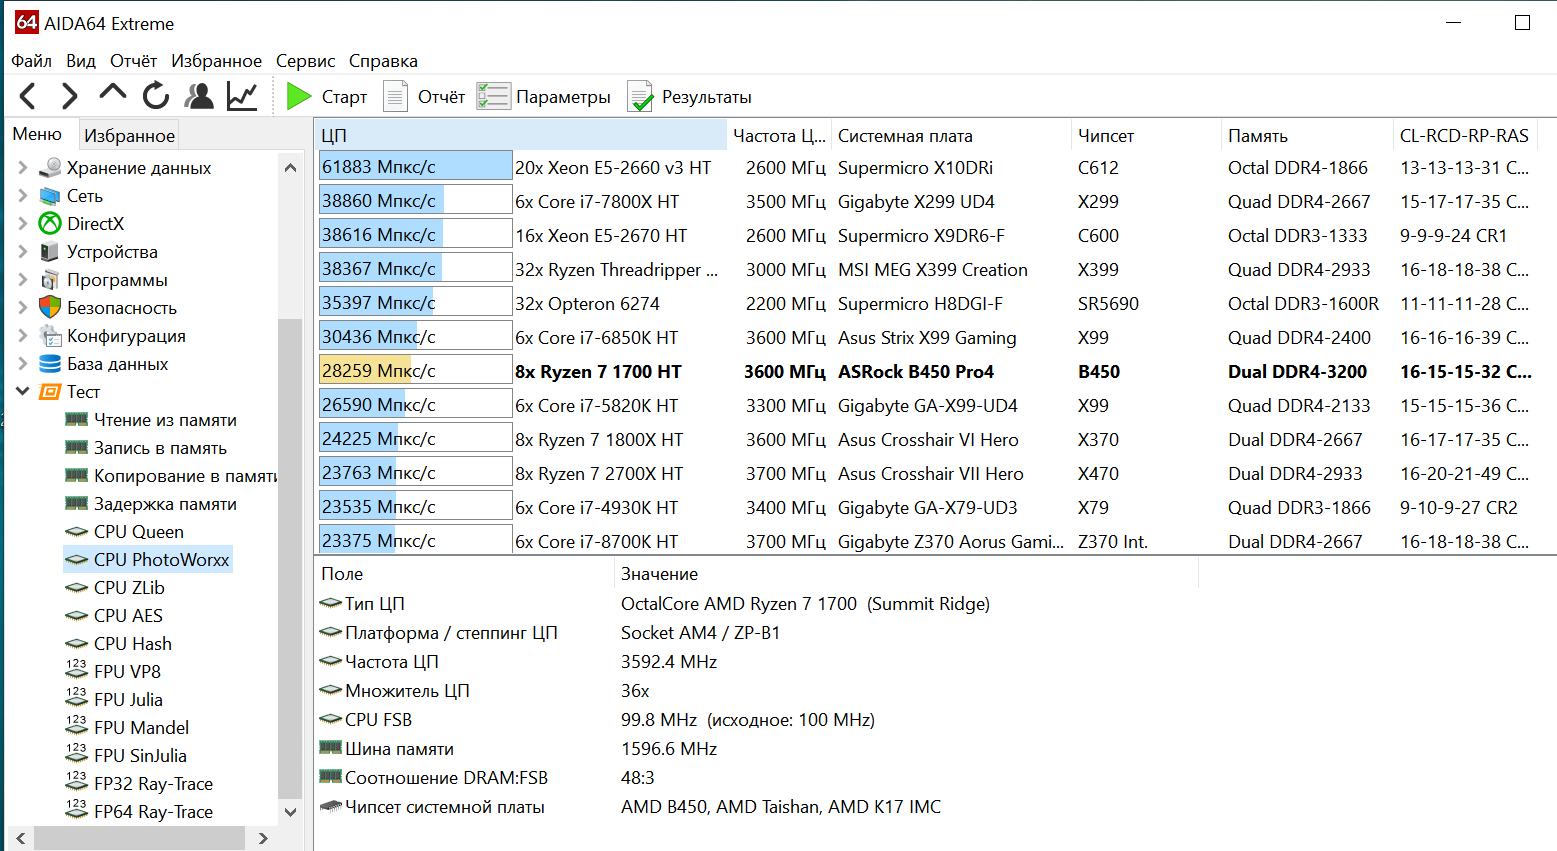Click the DirectX Xbox icon

(x=50, y=224)
